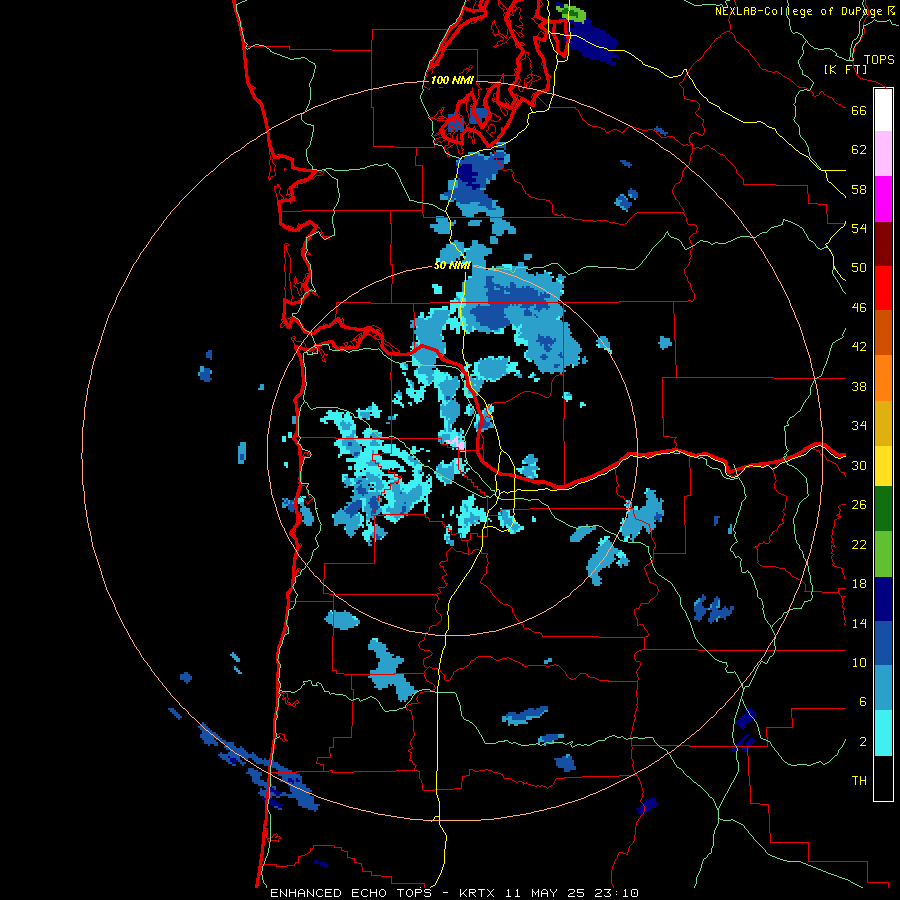Screen dimensions: 900x900
Task: Click the '50 NMI' range ring label
Action: click(x=452, y=265)
